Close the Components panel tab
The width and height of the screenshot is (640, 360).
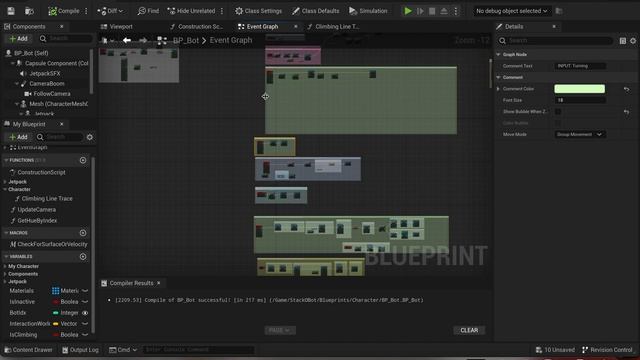point(62,27)
